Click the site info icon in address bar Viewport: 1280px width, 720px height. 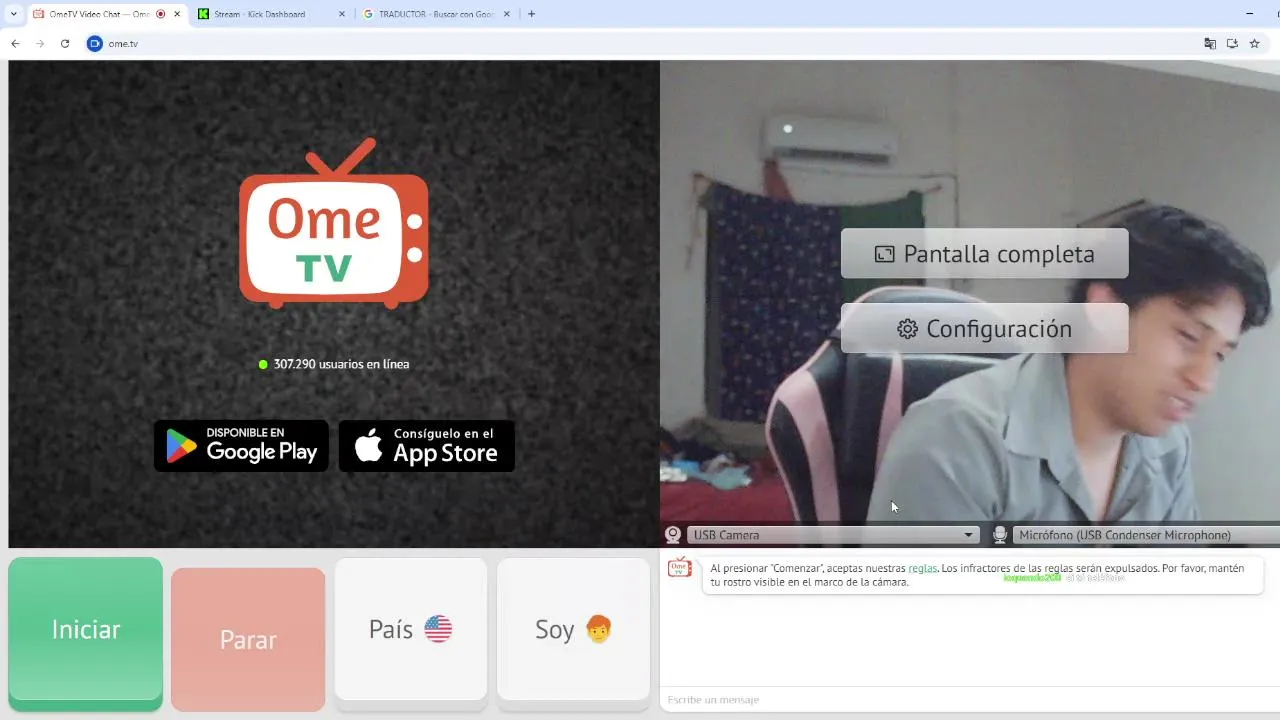click(x=95, y=44)
